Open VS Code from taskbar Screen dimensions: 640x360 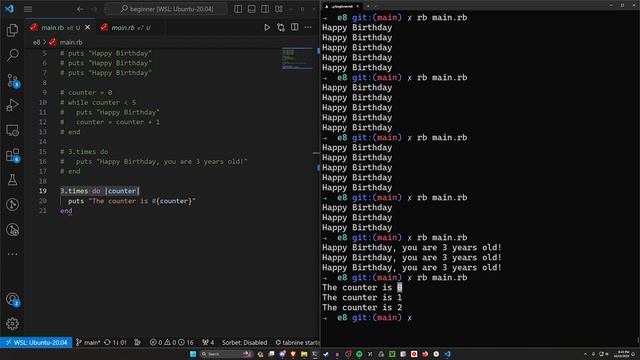(x=447, y=354)
